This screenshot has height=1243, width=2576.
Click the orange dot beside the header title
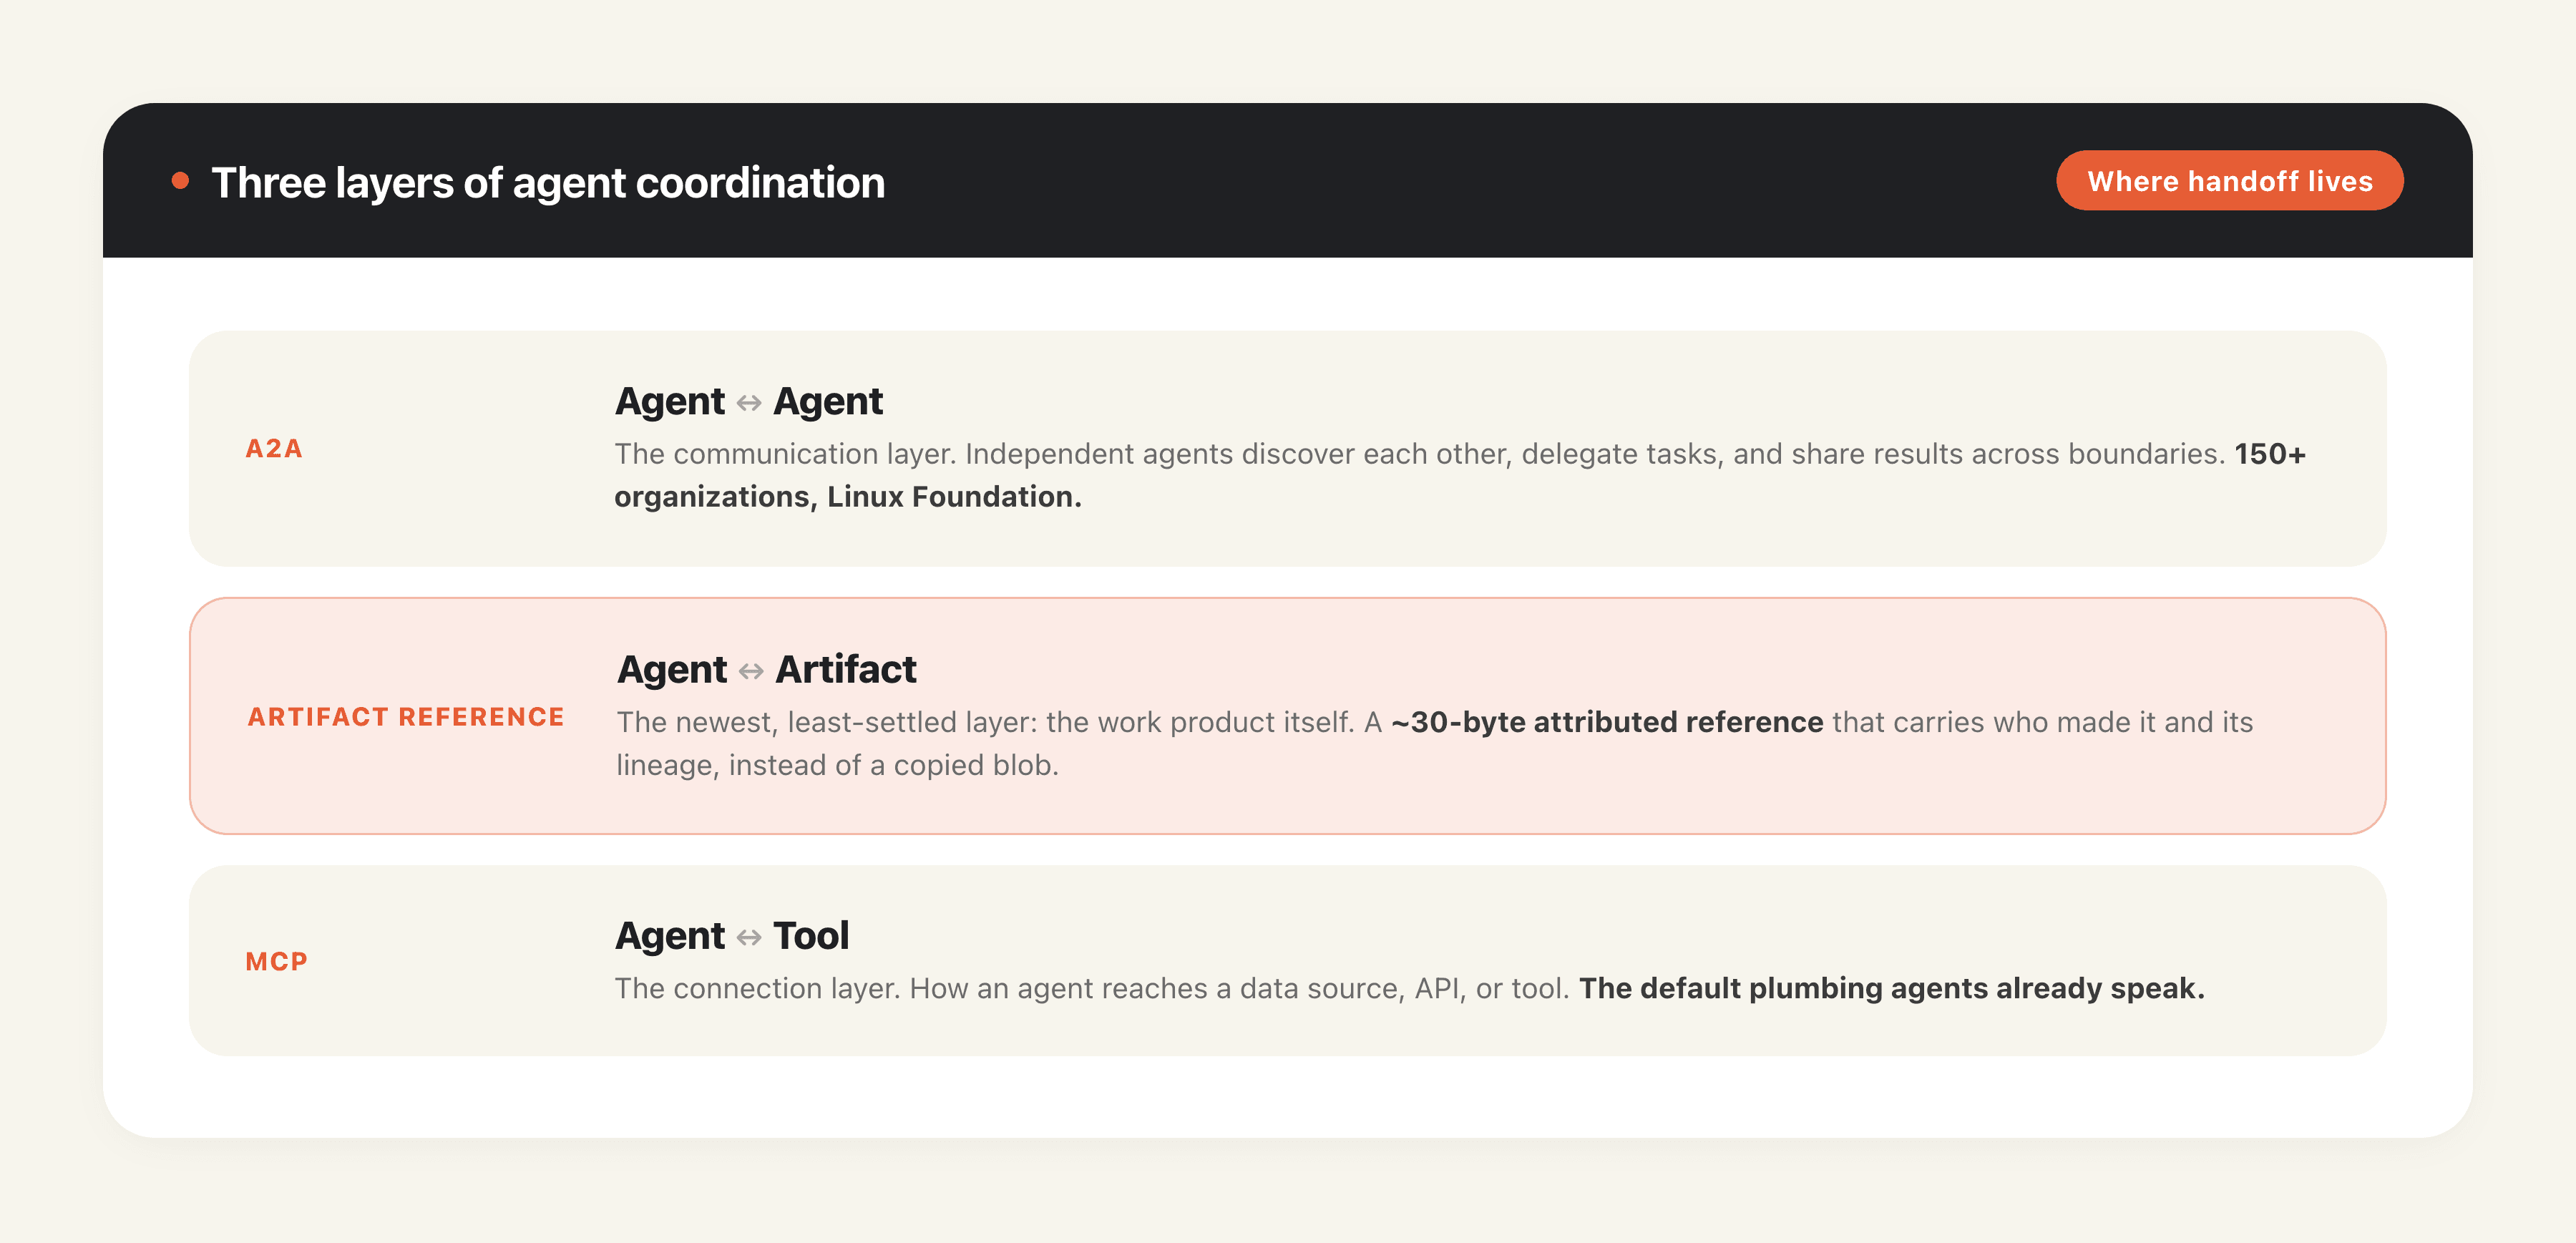click(180, 181)
